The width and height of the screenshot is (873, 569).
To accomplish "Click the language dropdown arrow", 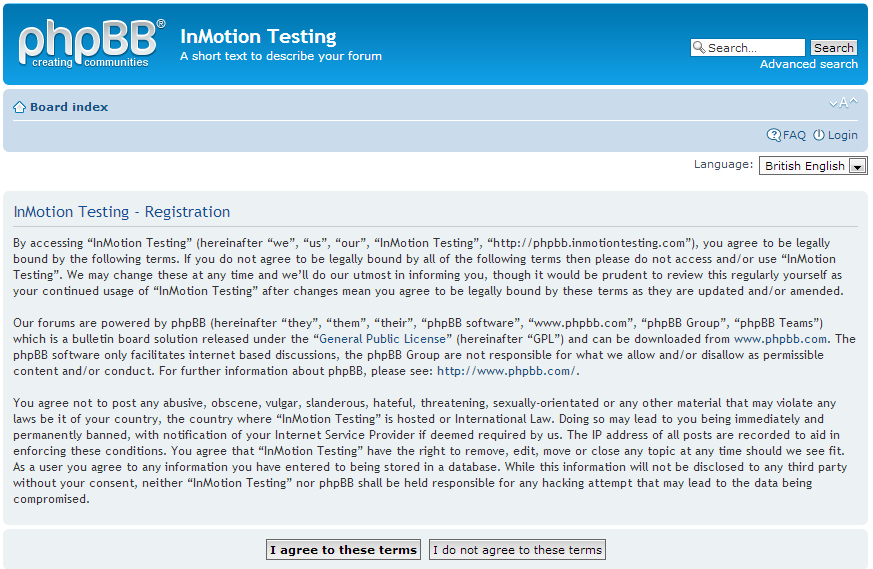I will click(x=857, y=166).
